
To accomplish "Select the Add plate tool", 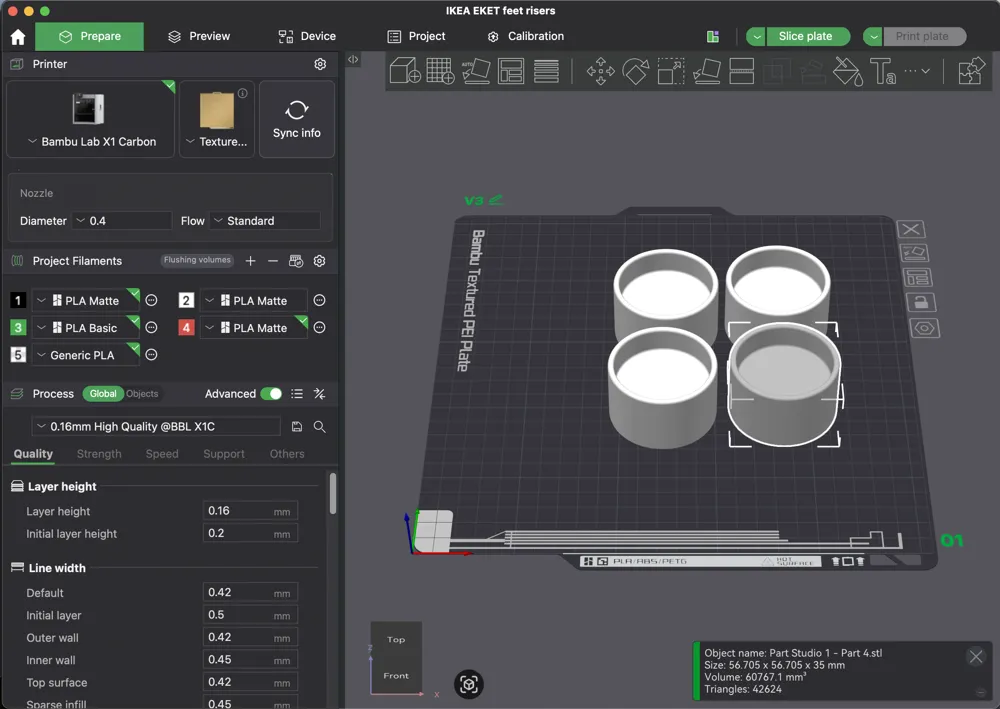I will tap(440, 71).
